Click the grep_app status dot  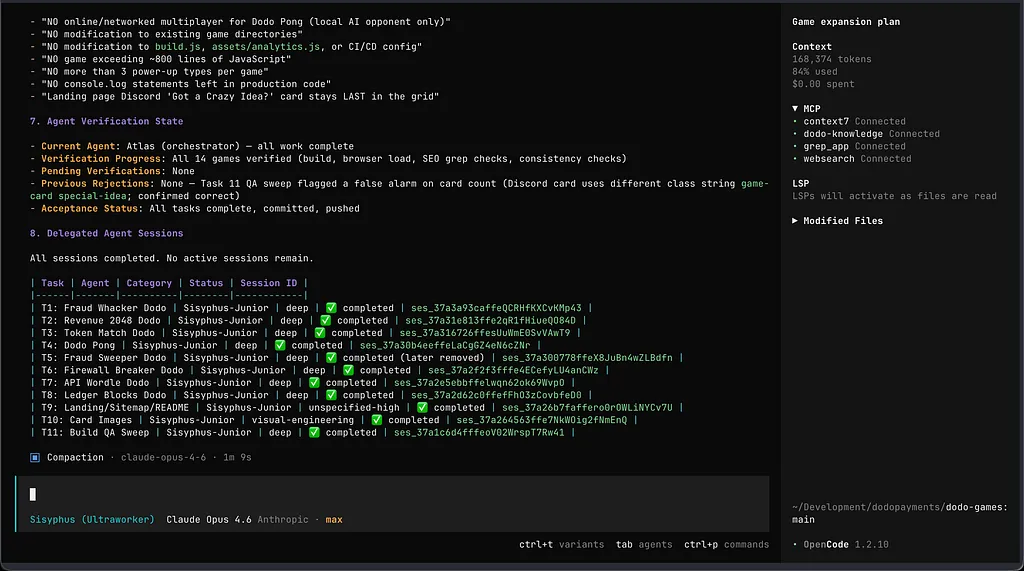point(795,146)
